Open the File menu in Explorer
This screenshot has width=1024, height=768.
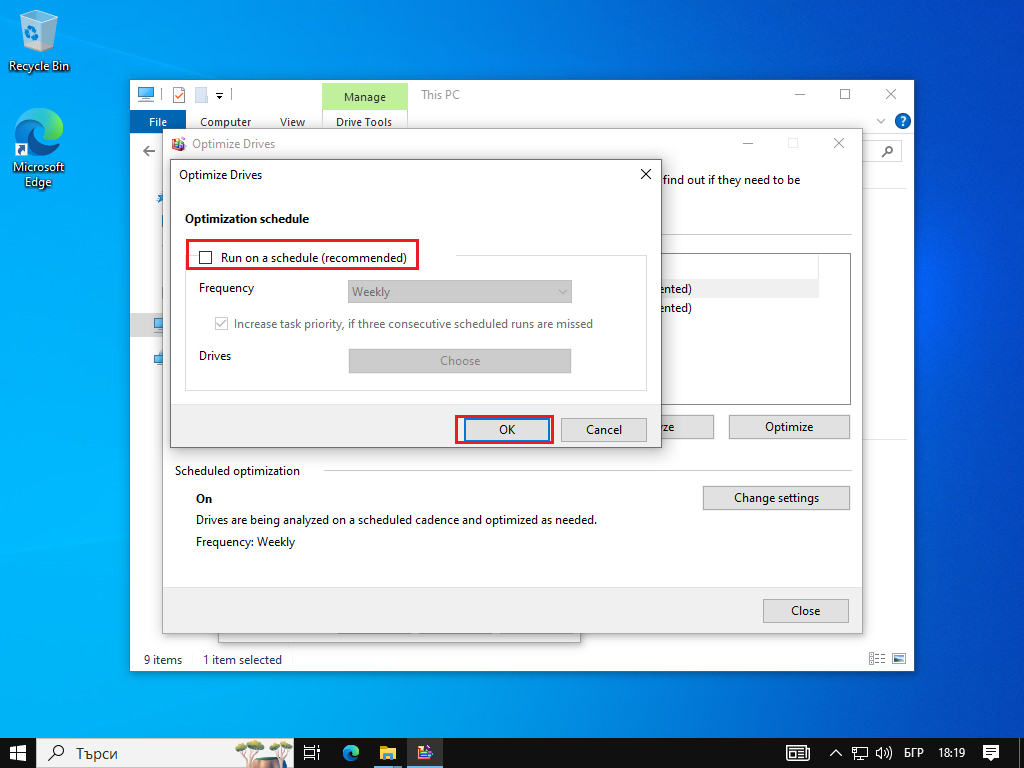click(158, 122)
